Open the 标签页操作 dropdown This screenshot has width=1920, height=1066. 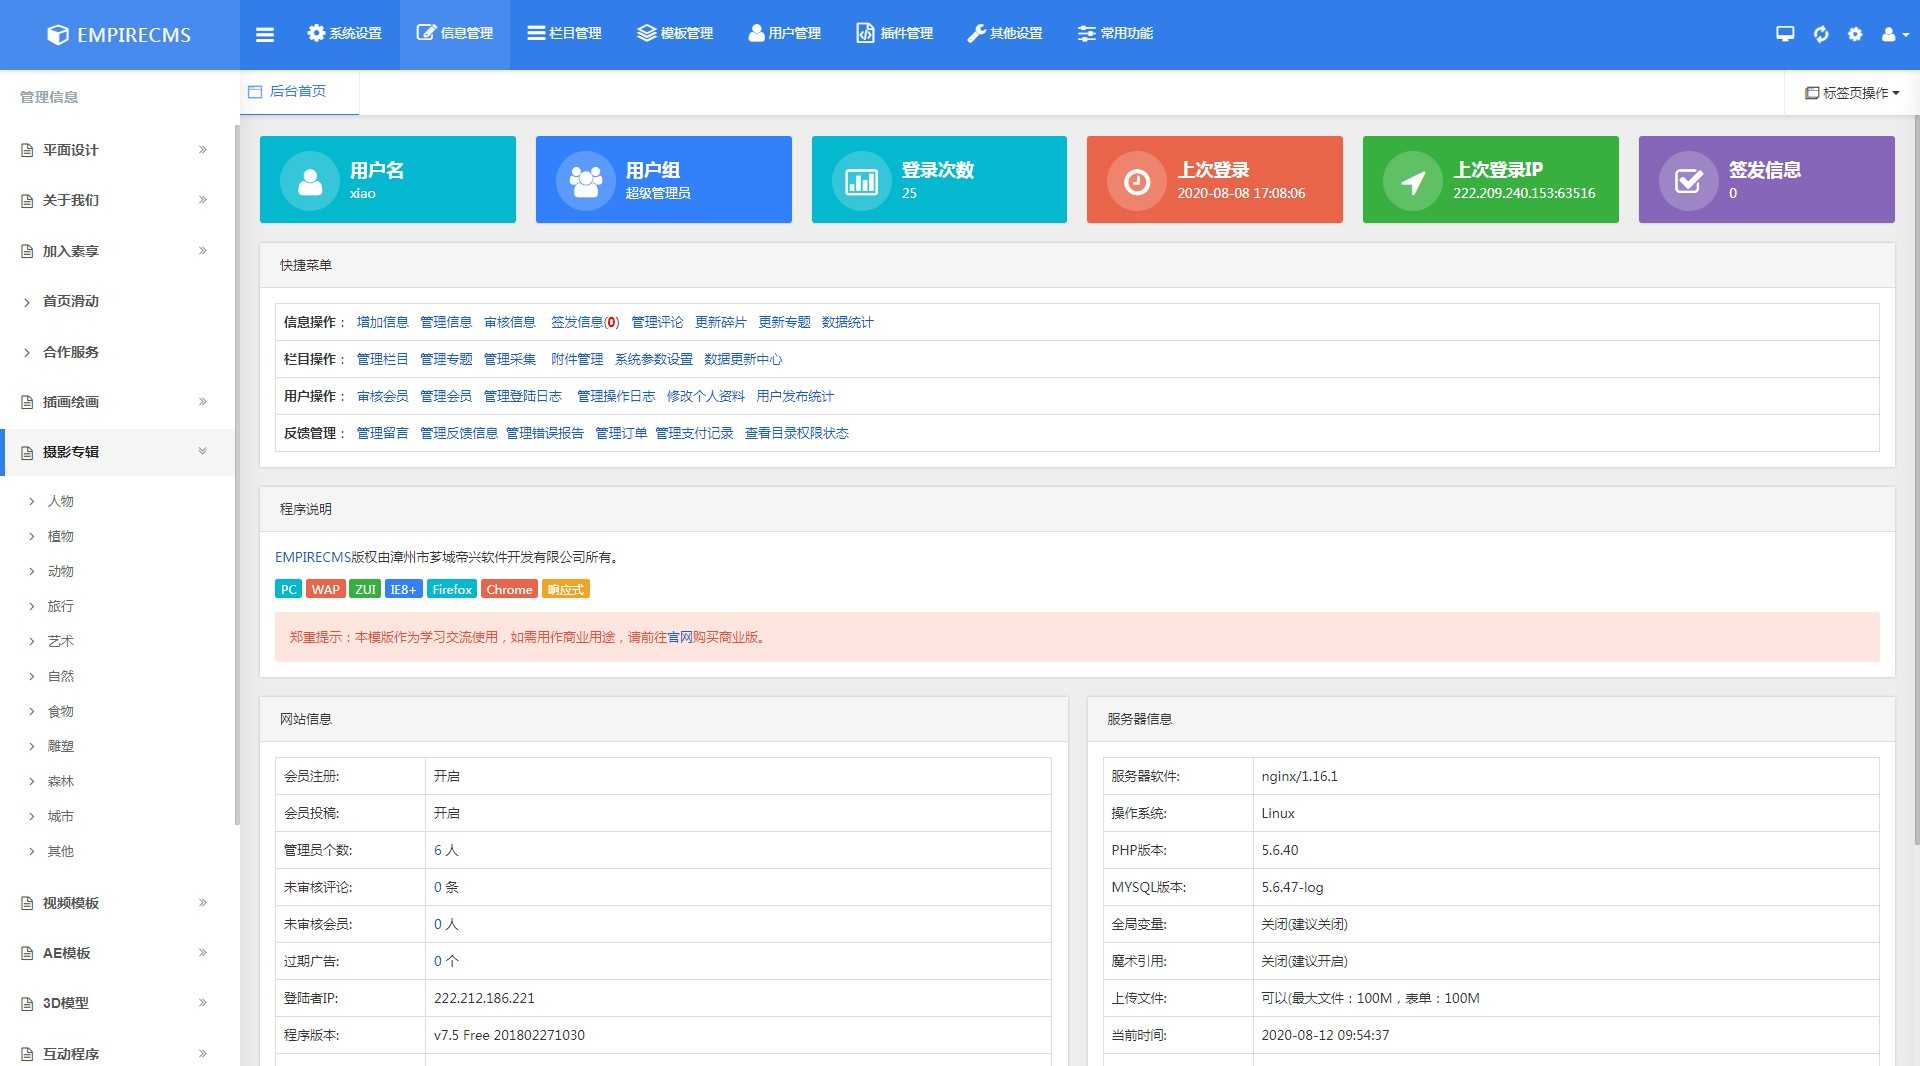tap(1852, 93)
